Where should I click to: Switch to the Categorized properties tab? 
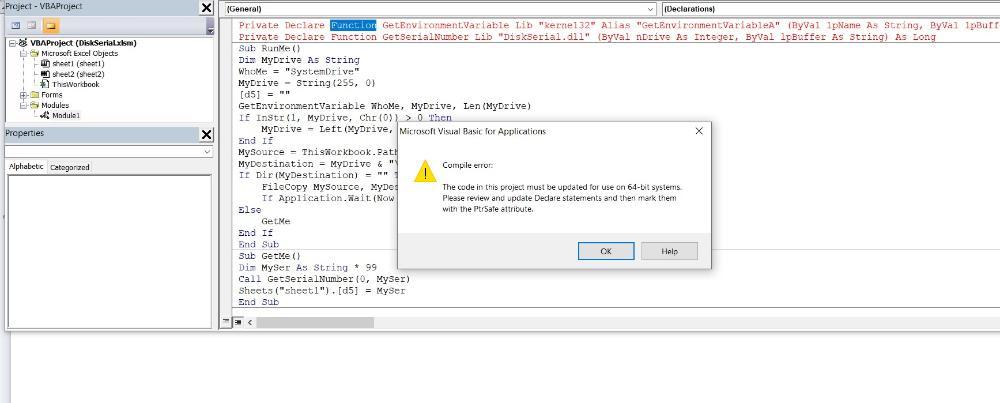(x=70, y=167)
